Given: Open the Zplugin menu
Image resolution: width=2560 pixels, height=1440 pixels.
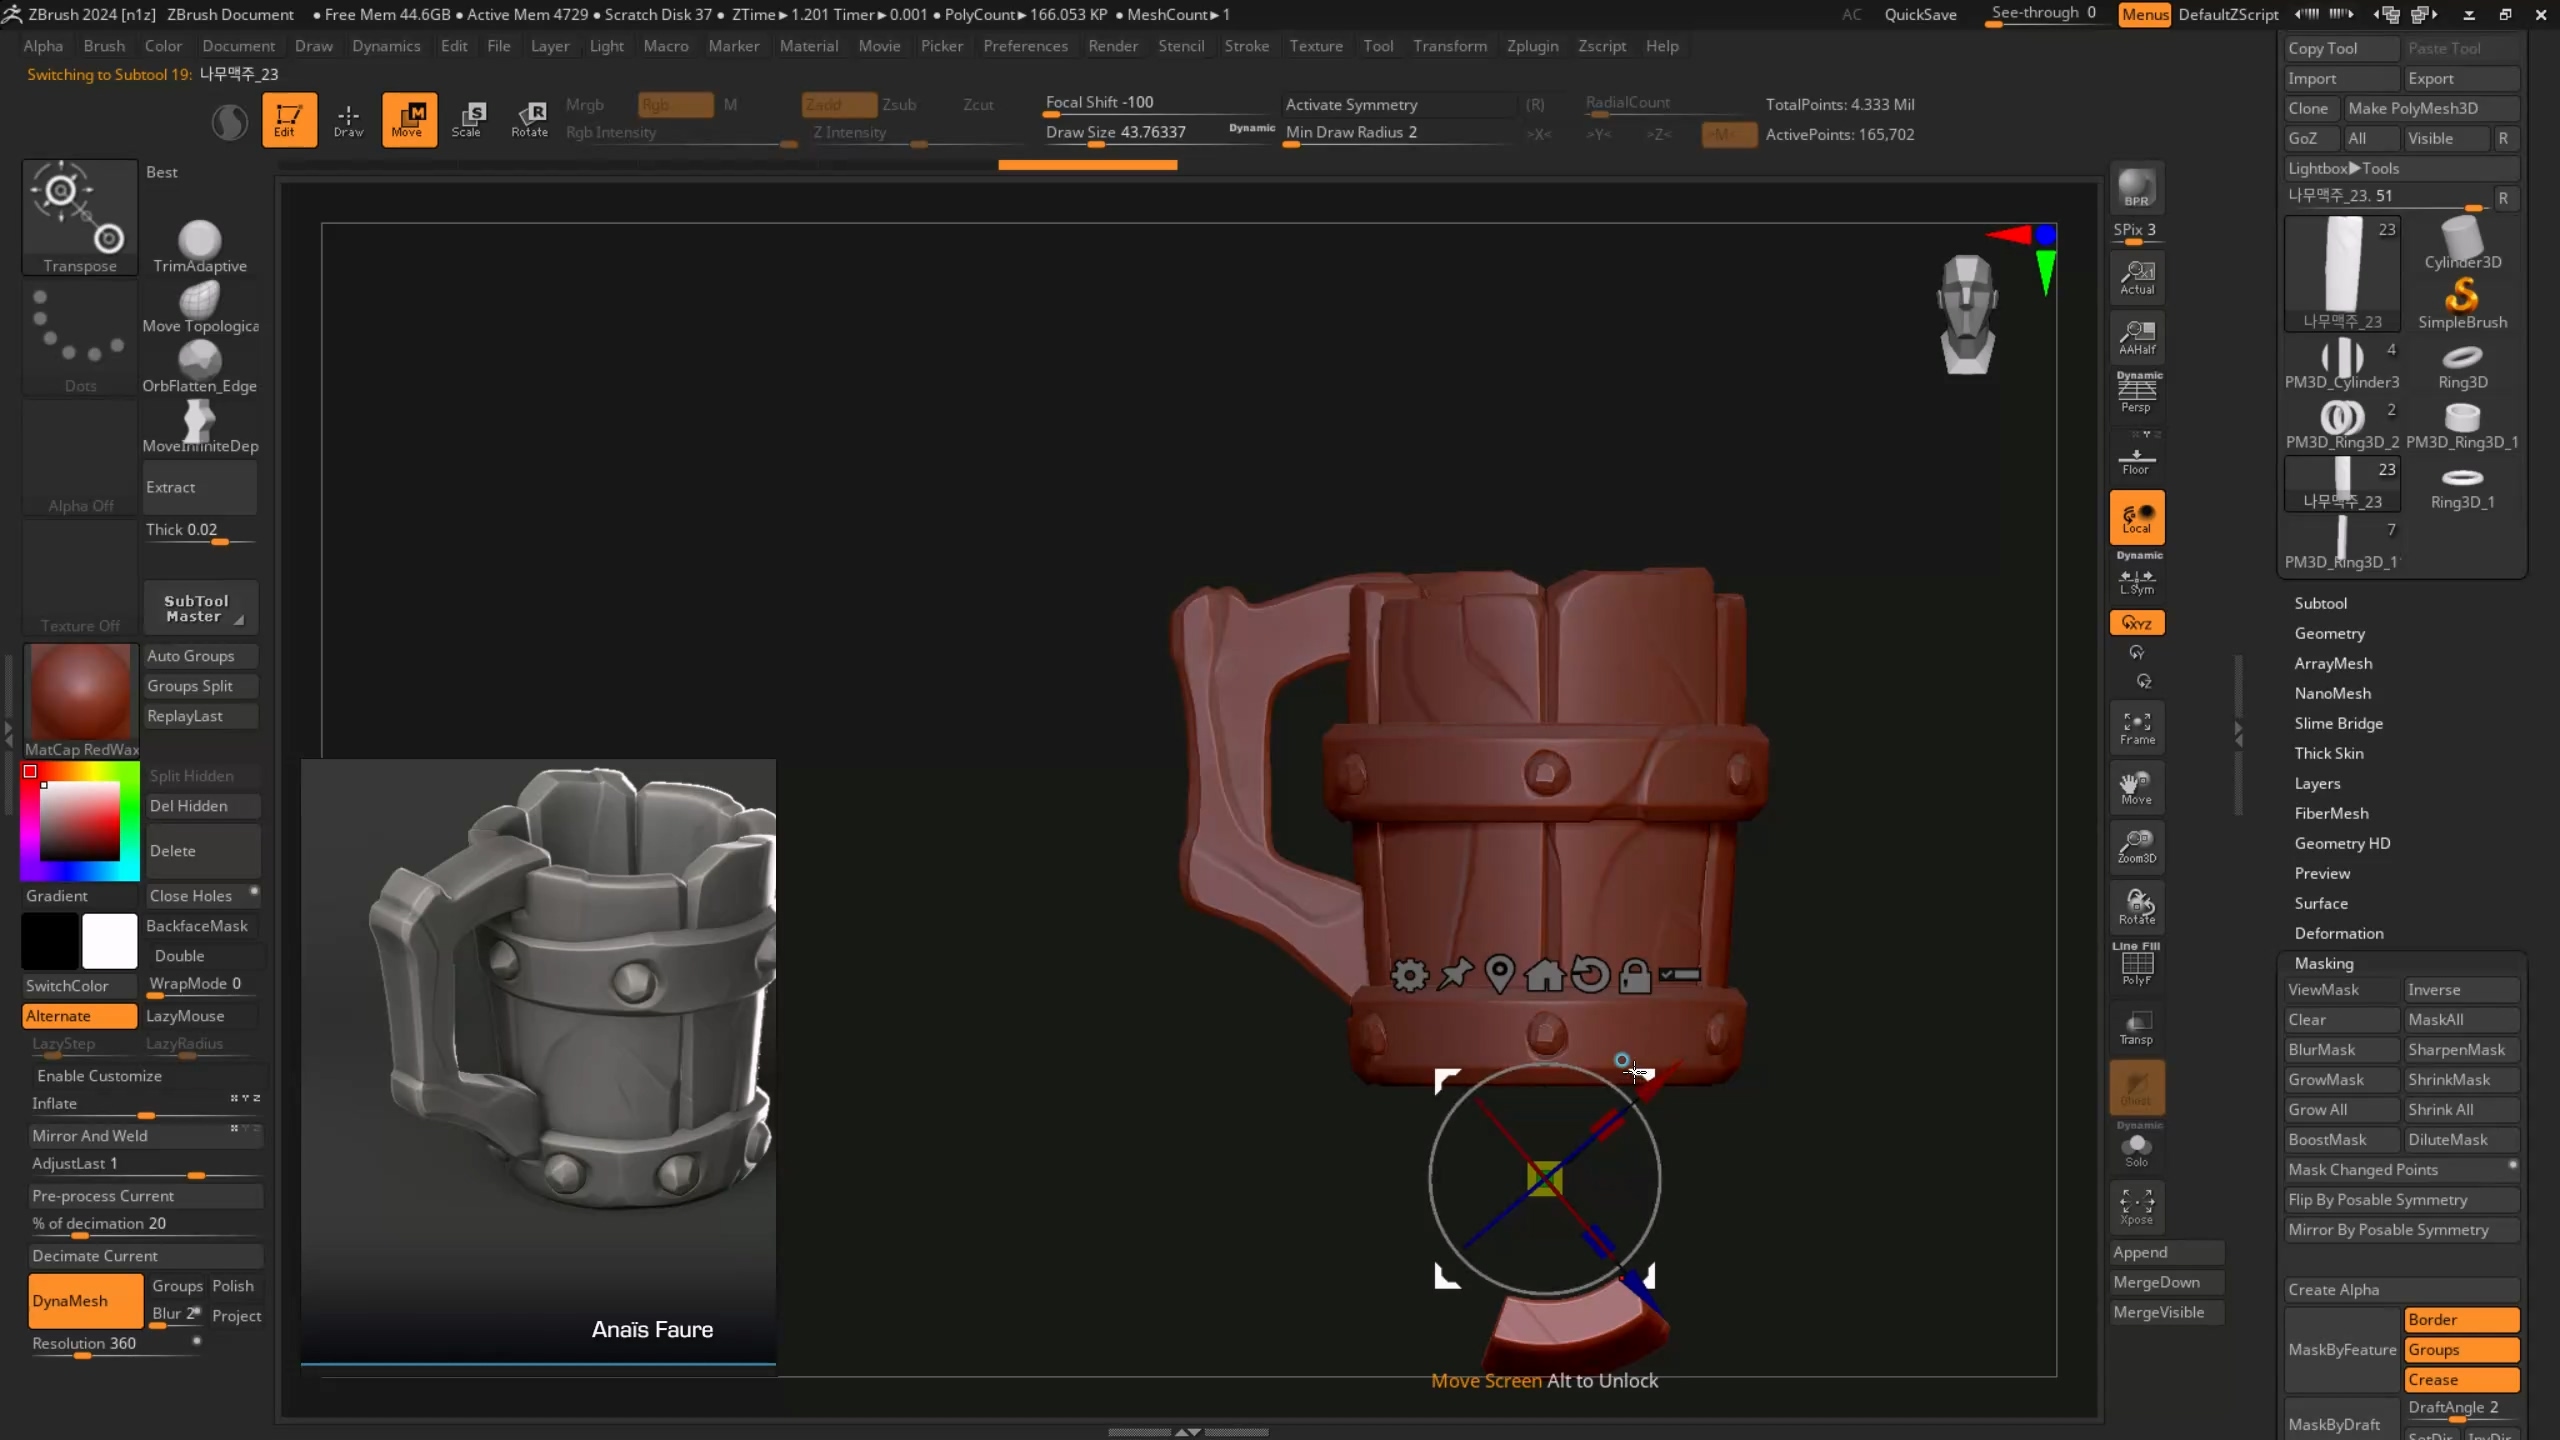Looking at the screenshot, I should (x=1532, y=46).
